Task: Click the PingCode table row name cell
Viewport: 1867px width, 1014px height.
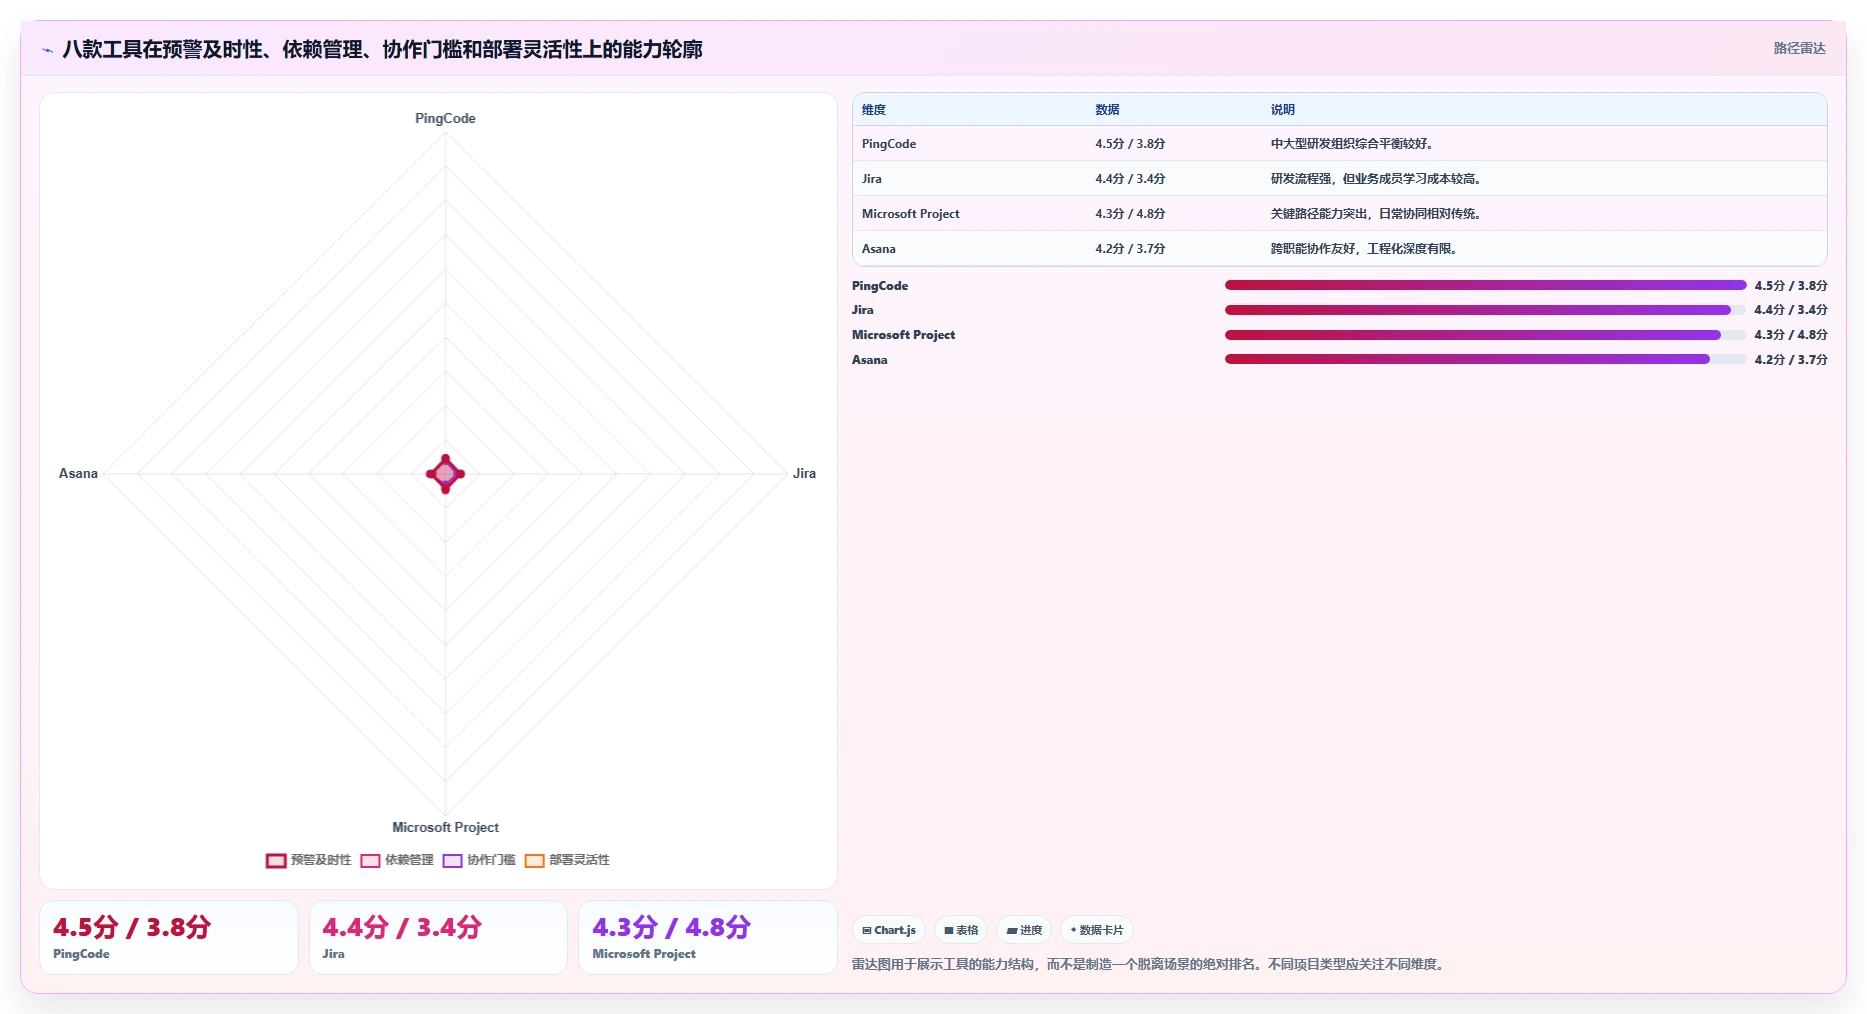Action: click(x=889, y=144)
